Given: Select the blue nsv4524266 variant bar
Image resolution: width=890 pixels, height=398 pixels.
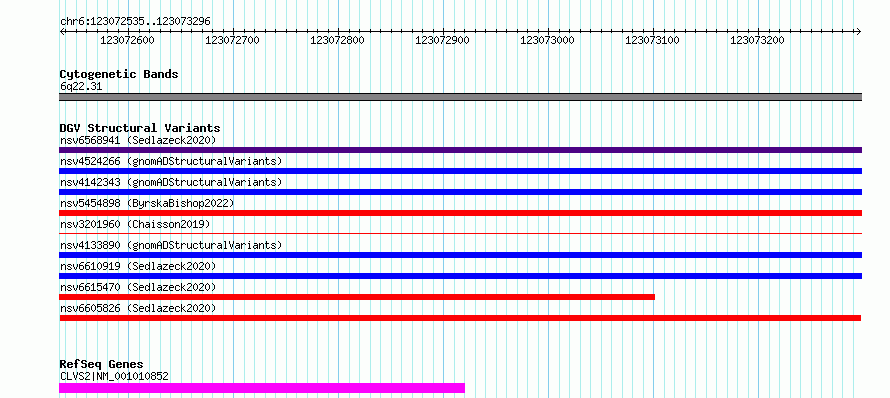Looking at the screenshot, I should coord(460,171).
